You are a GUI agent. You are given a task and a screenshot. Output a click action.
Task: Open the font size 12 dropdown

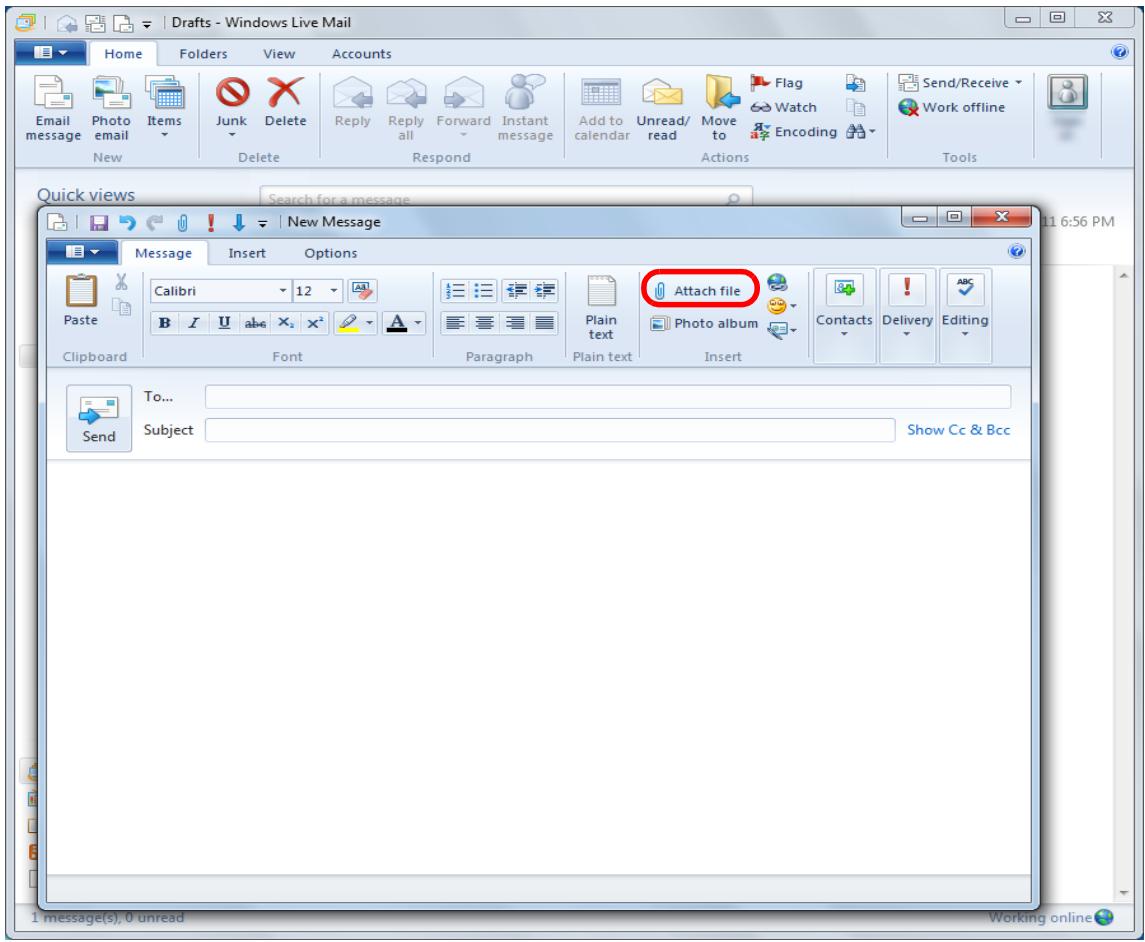pos(334,291)
